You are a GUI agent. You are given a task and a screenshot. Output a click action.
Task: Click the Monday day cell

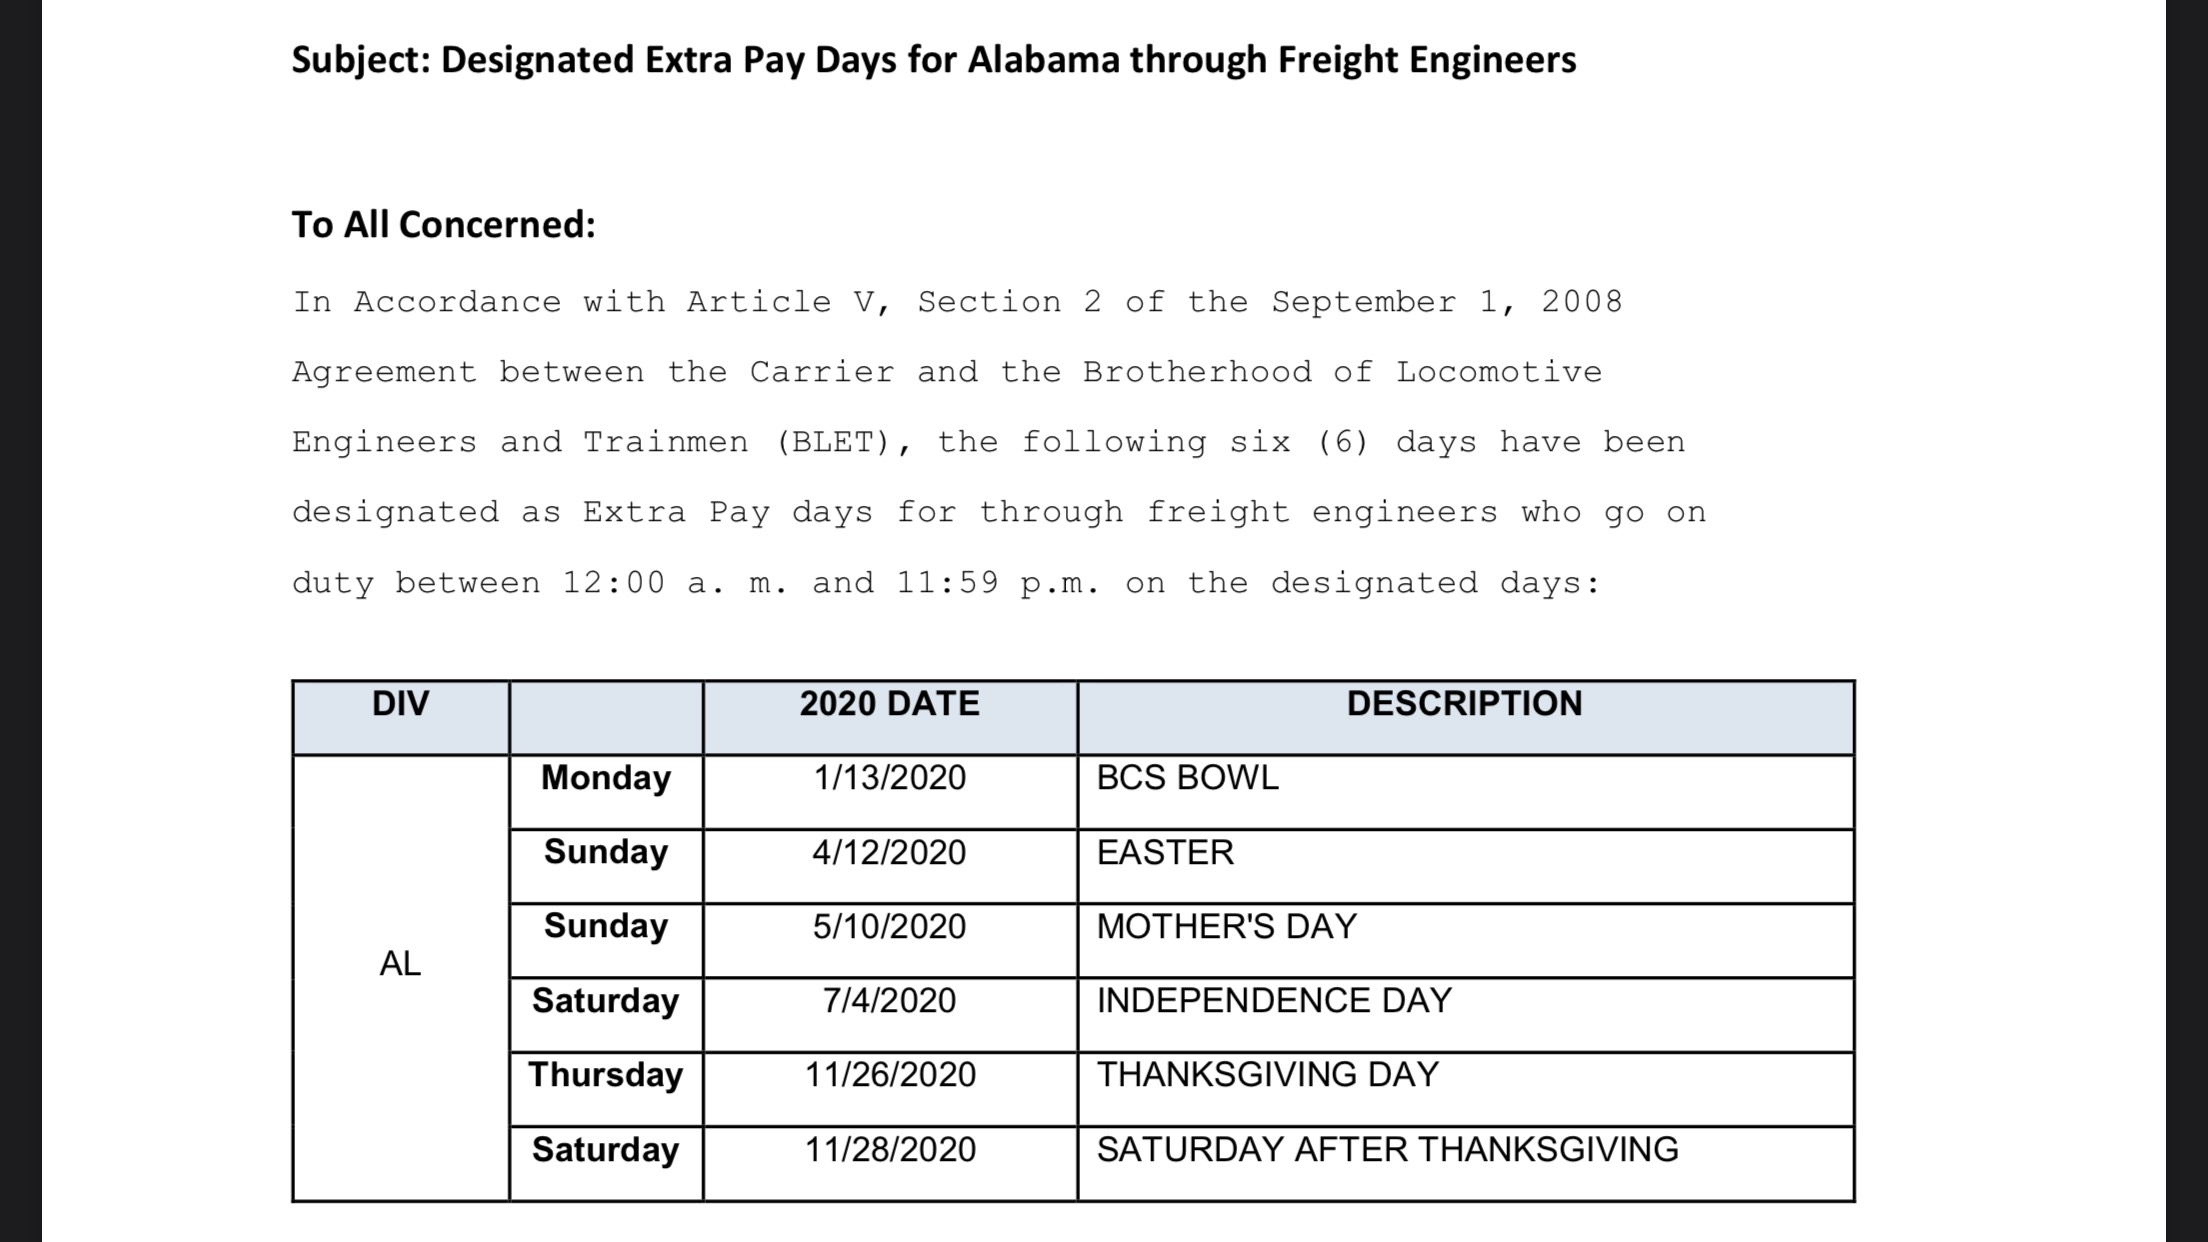pos(606,792)
